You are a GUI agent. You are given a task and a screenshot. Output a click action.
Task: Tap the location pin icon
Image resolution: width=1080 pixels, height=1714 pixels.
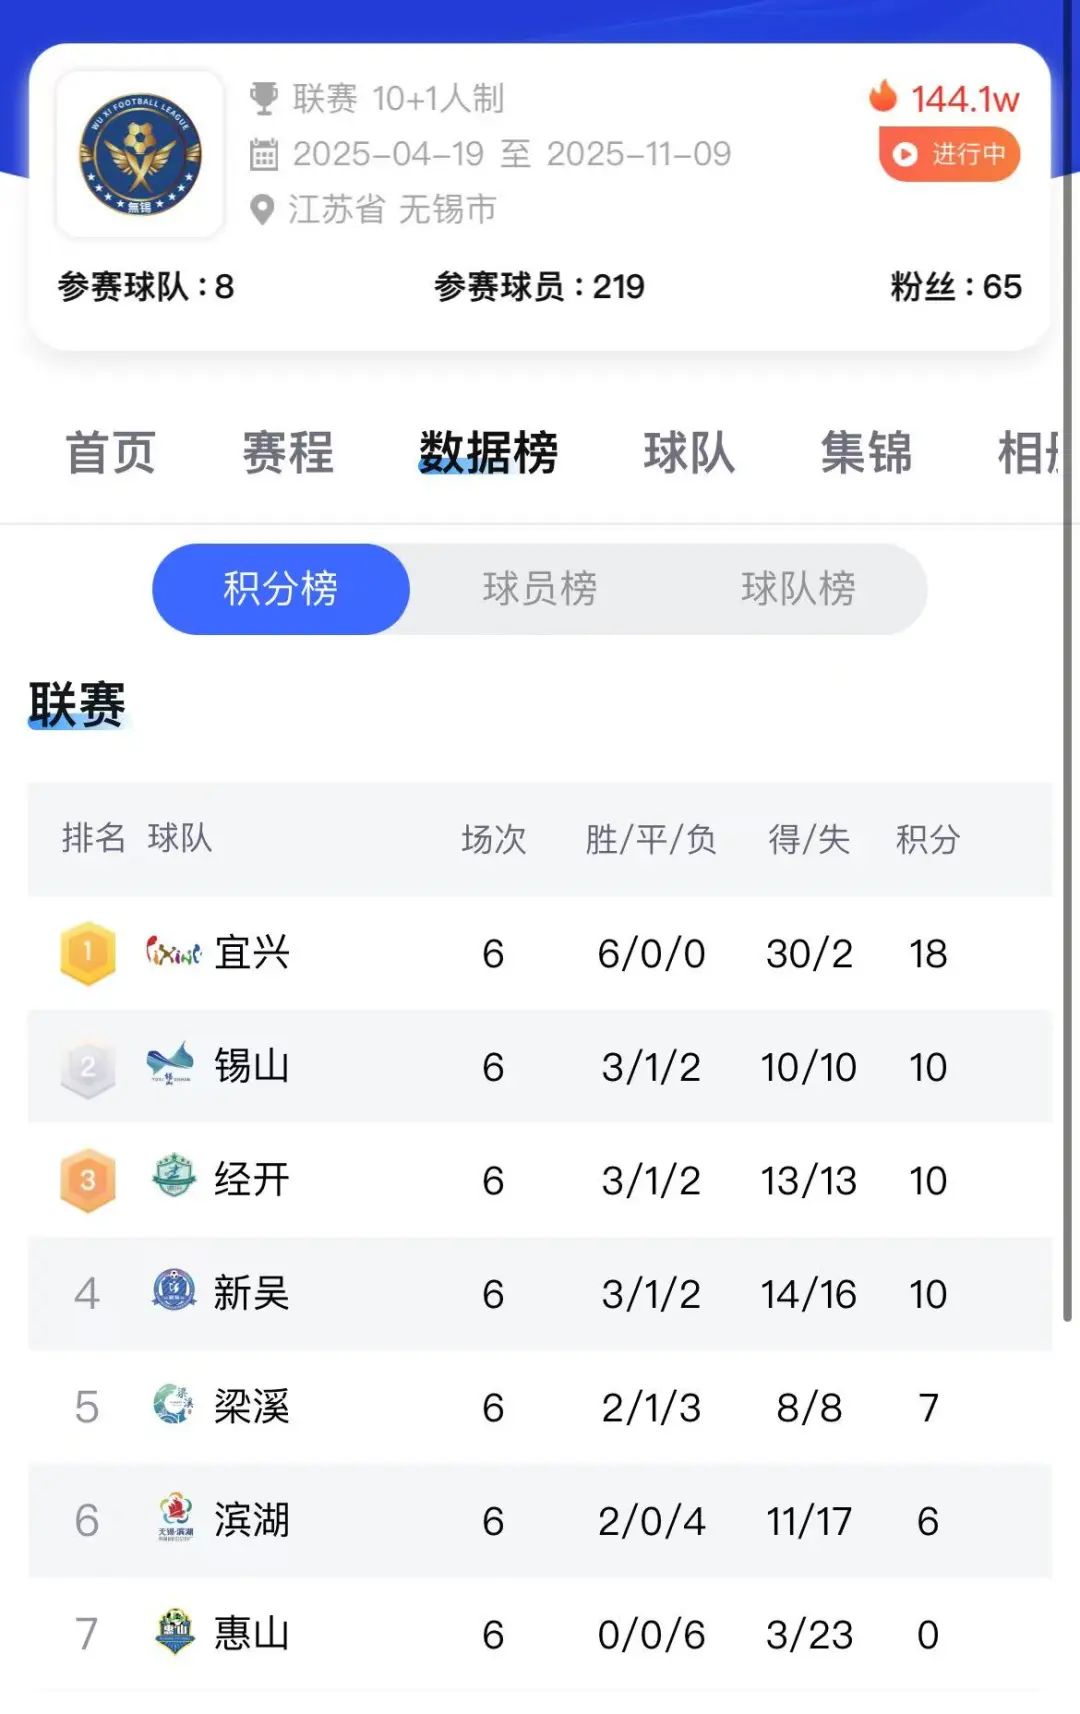pyautogui.click(x=262, y=210)
